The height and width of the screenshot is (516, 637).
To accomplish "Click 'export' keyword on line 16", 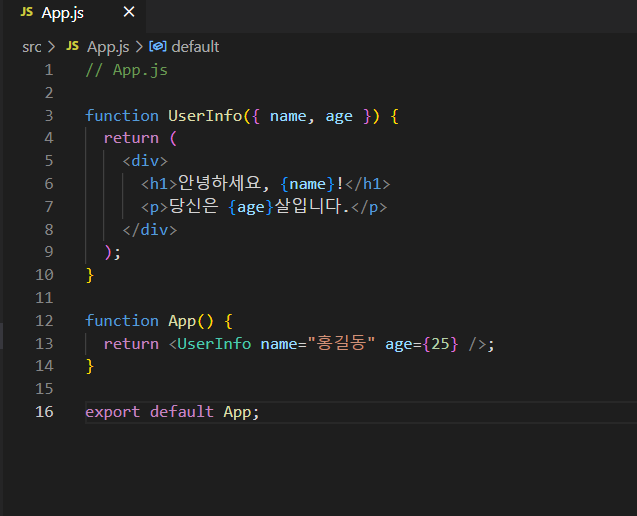I will click(x=113, y=412).
